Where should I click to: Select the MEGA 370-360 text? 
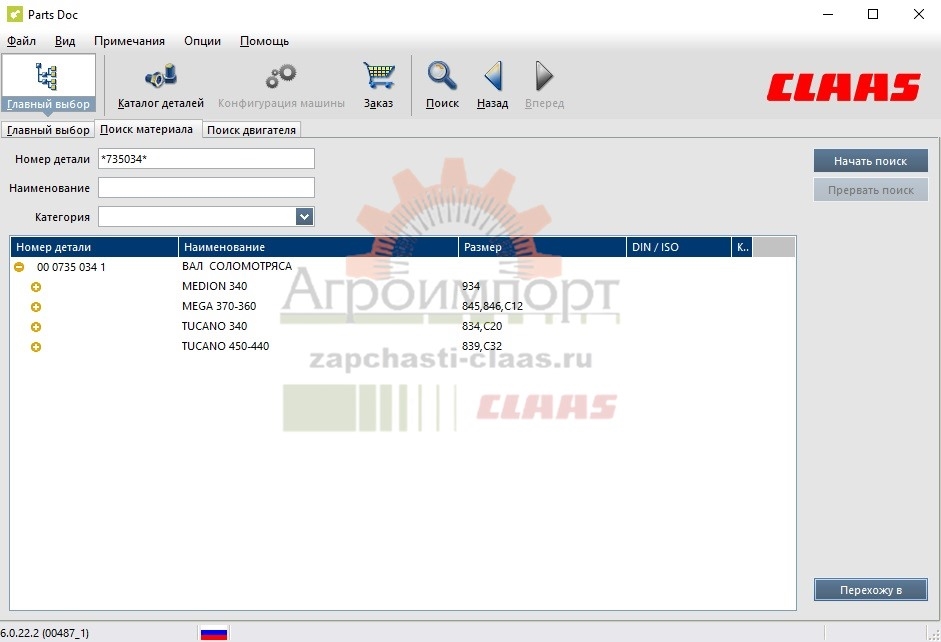click(x=219, y=306)
